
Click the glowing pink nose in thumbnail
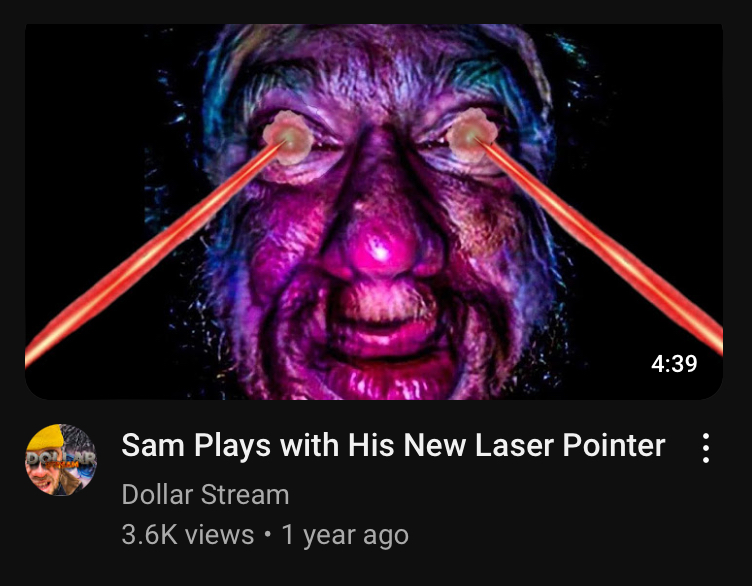(x=380, y=251)
